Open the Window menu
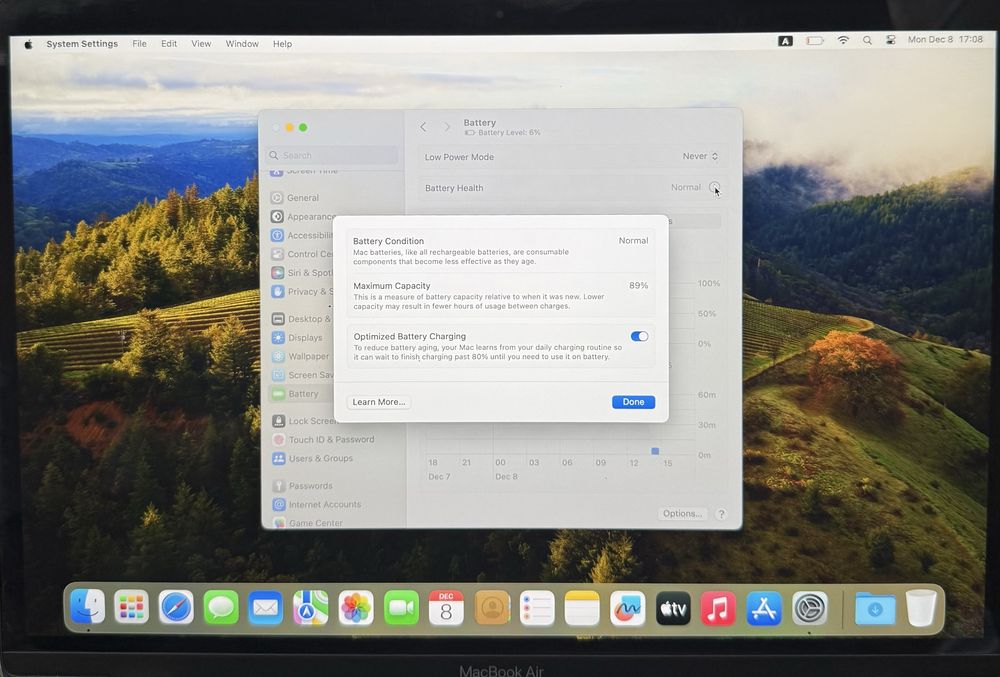The height and width of the screenshot is (677, 1000). pyautogui.click(x=242, y=44)
